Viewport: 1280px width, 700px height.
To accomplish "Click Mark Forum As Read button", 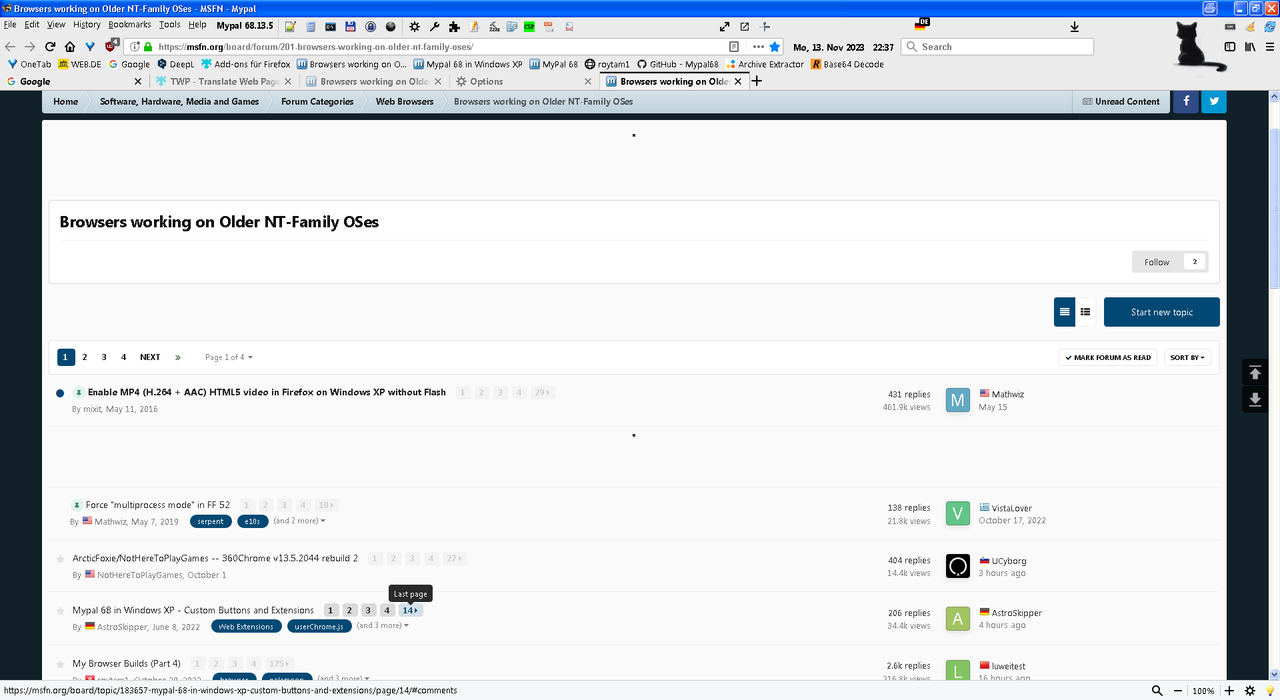I will pyautogui.click(x=1108, y=357).
